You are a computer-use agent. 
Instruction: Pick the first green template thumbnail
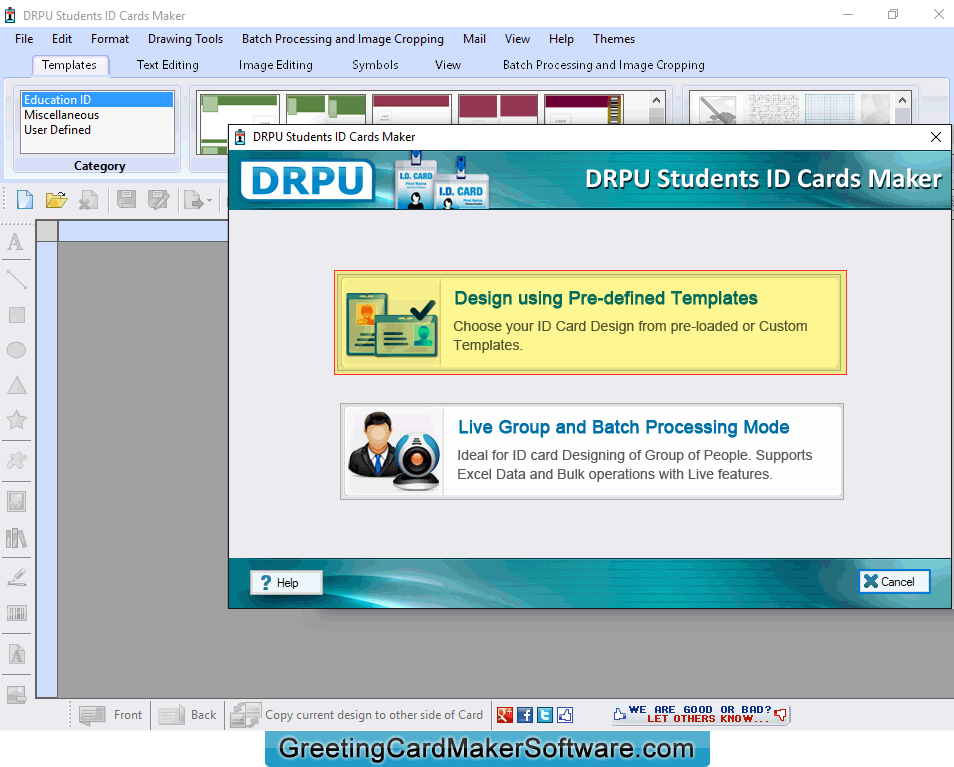point(240,124)
